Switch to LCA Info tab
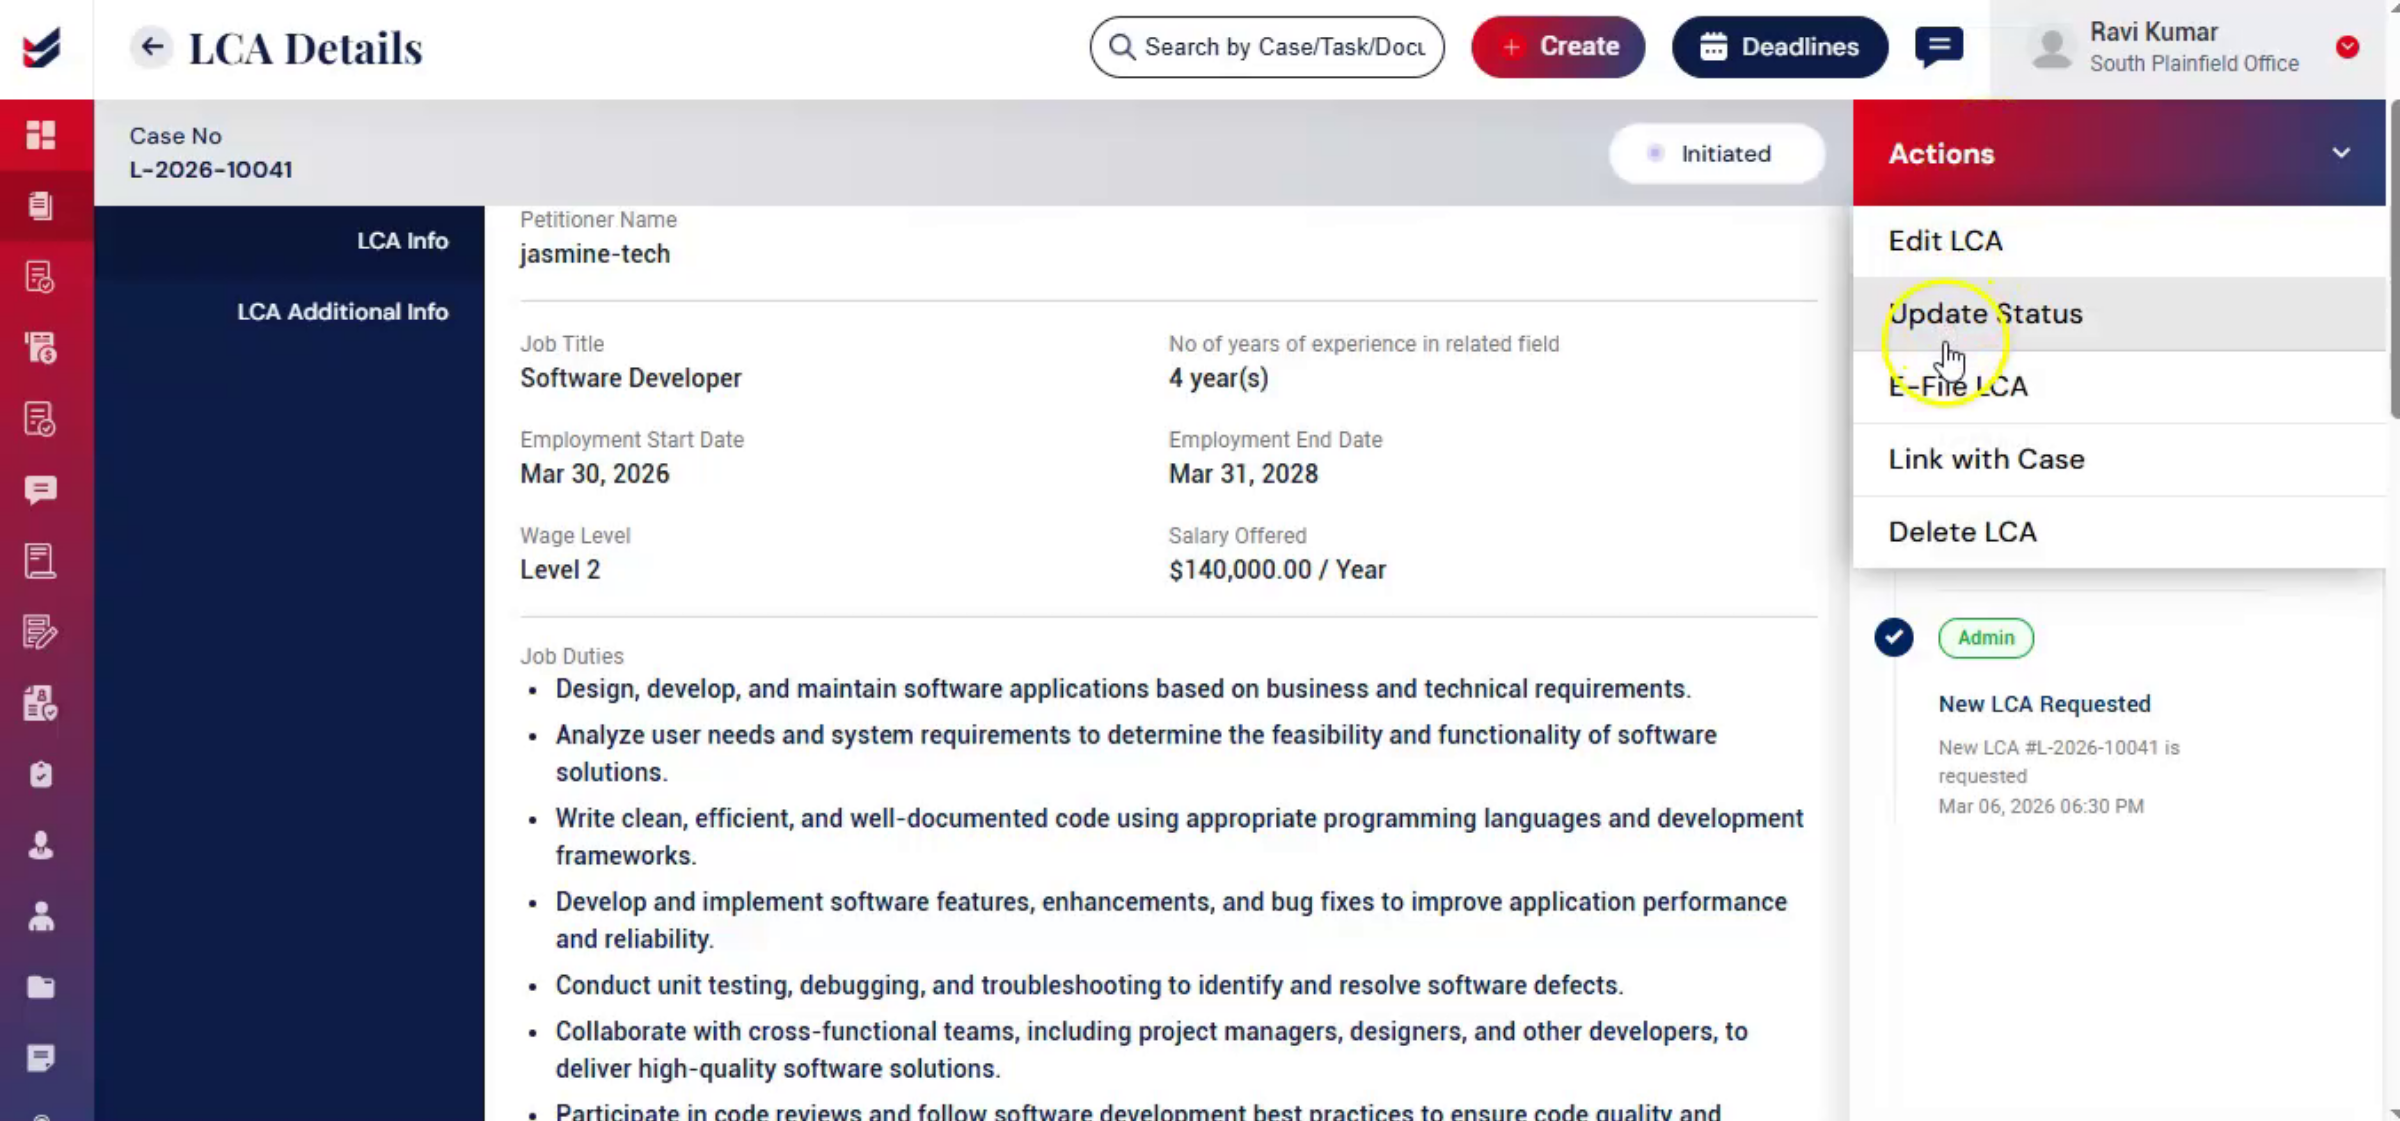Viewport: 2400px width, 1121px height. (289, 241)
